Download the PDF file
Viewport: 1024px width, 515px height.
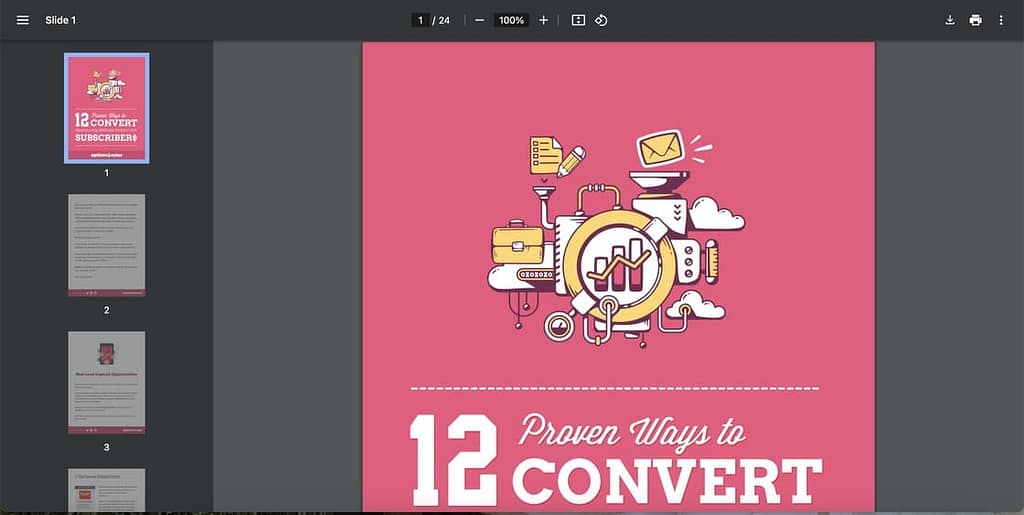(950, 20)
